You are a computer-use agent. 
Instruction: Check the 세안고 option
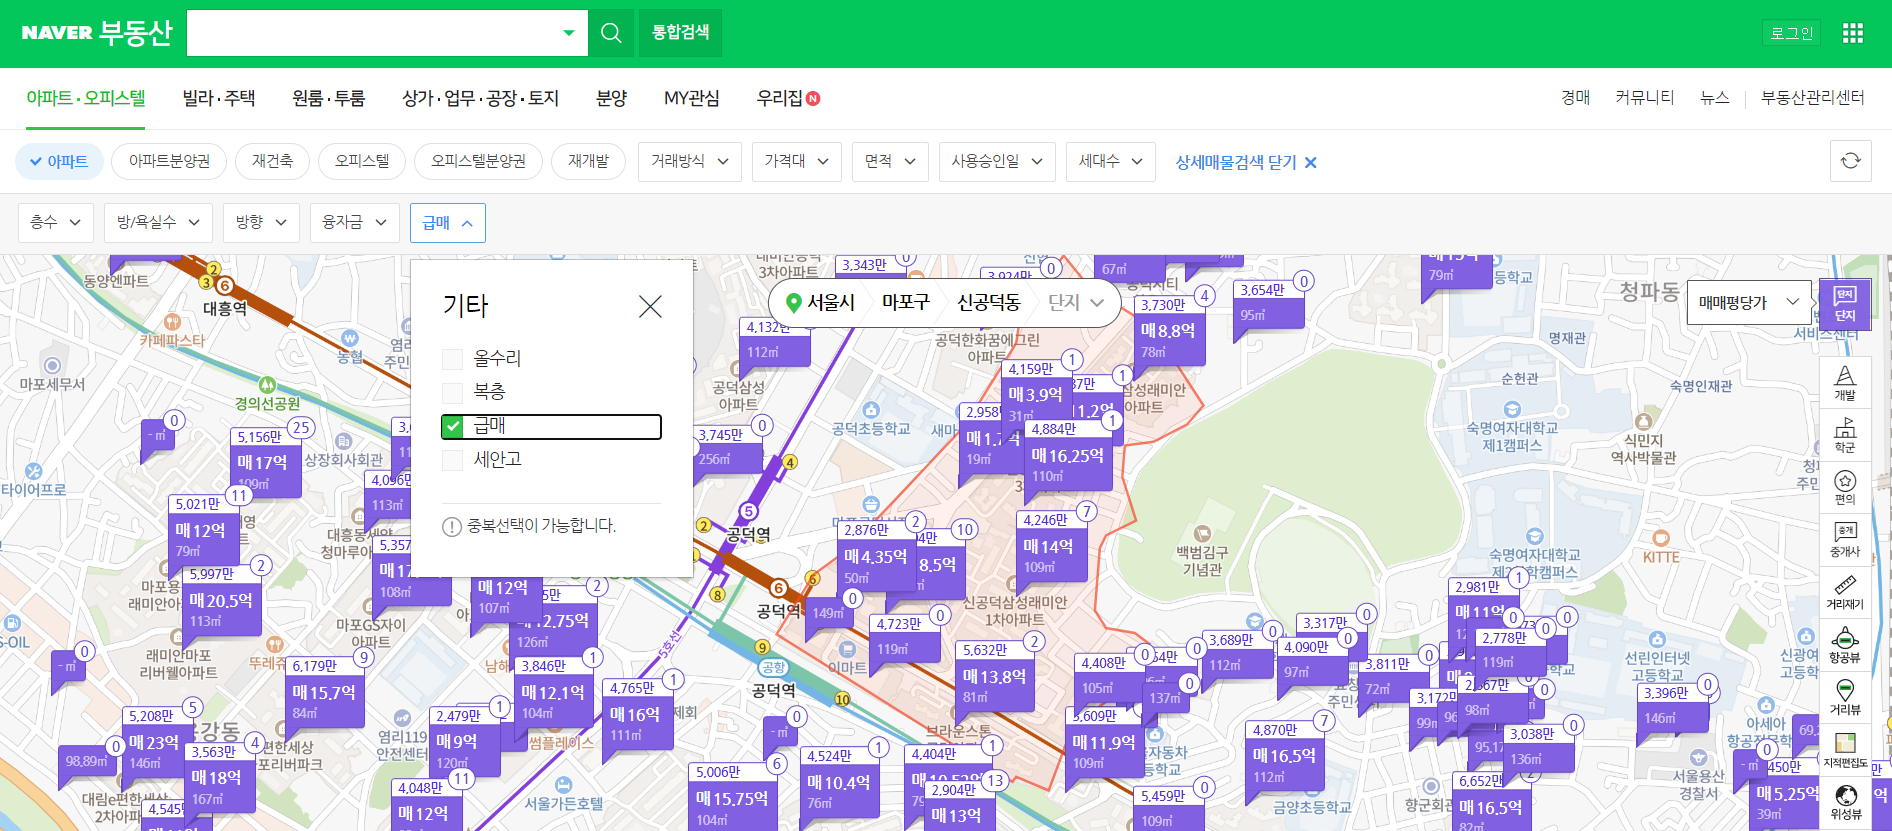point(453,460)
